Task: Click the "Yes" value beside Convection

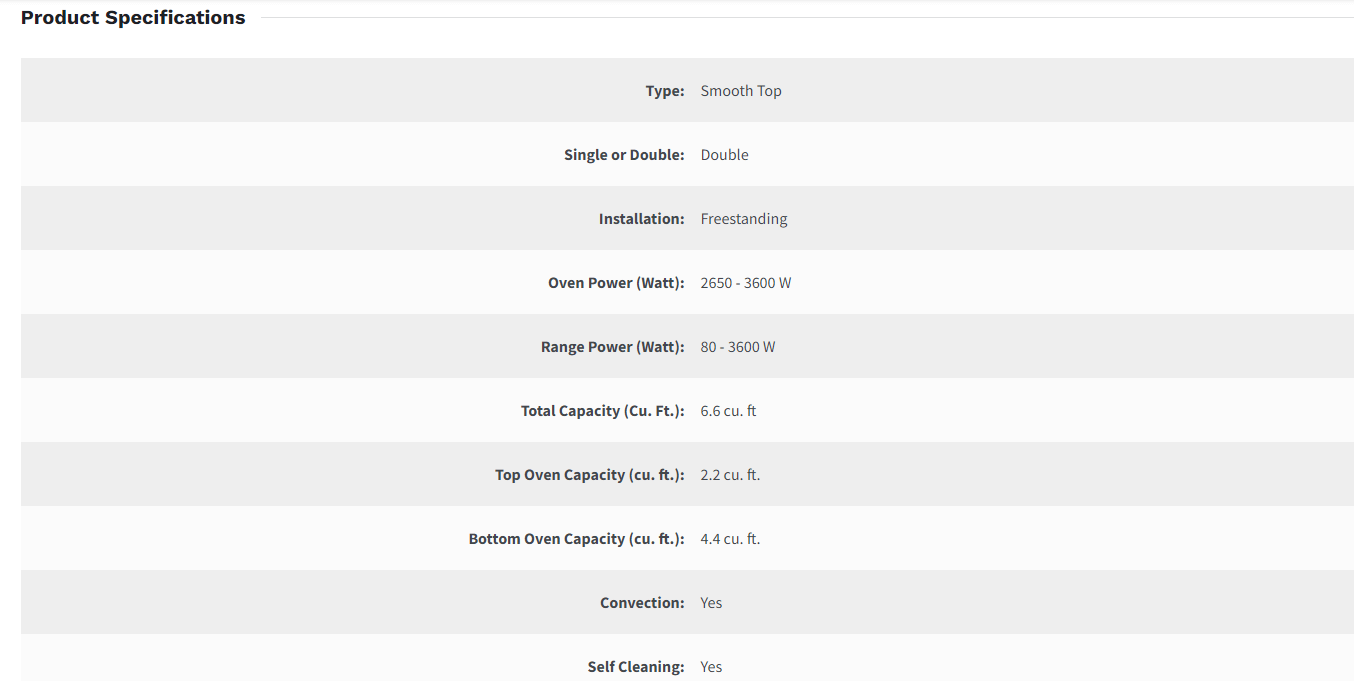Action: 711,603
